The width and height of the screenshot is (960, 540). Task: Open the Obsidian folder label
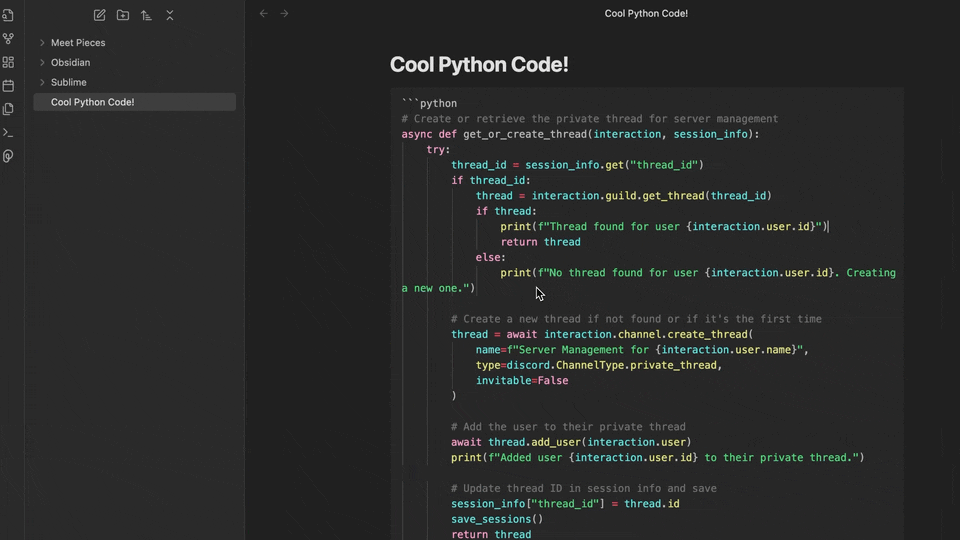pyautogui.click(x=70, y=62)
